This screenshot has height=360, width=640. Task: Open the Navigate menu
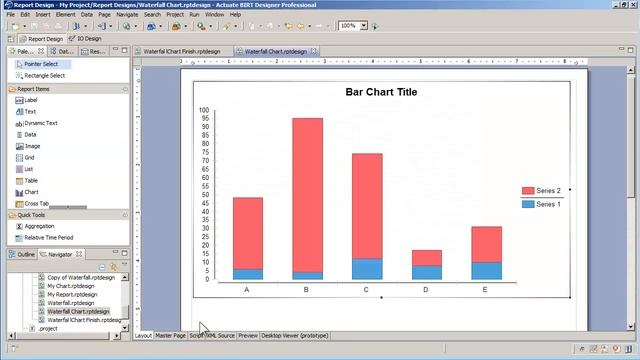(x=127, y=15)
